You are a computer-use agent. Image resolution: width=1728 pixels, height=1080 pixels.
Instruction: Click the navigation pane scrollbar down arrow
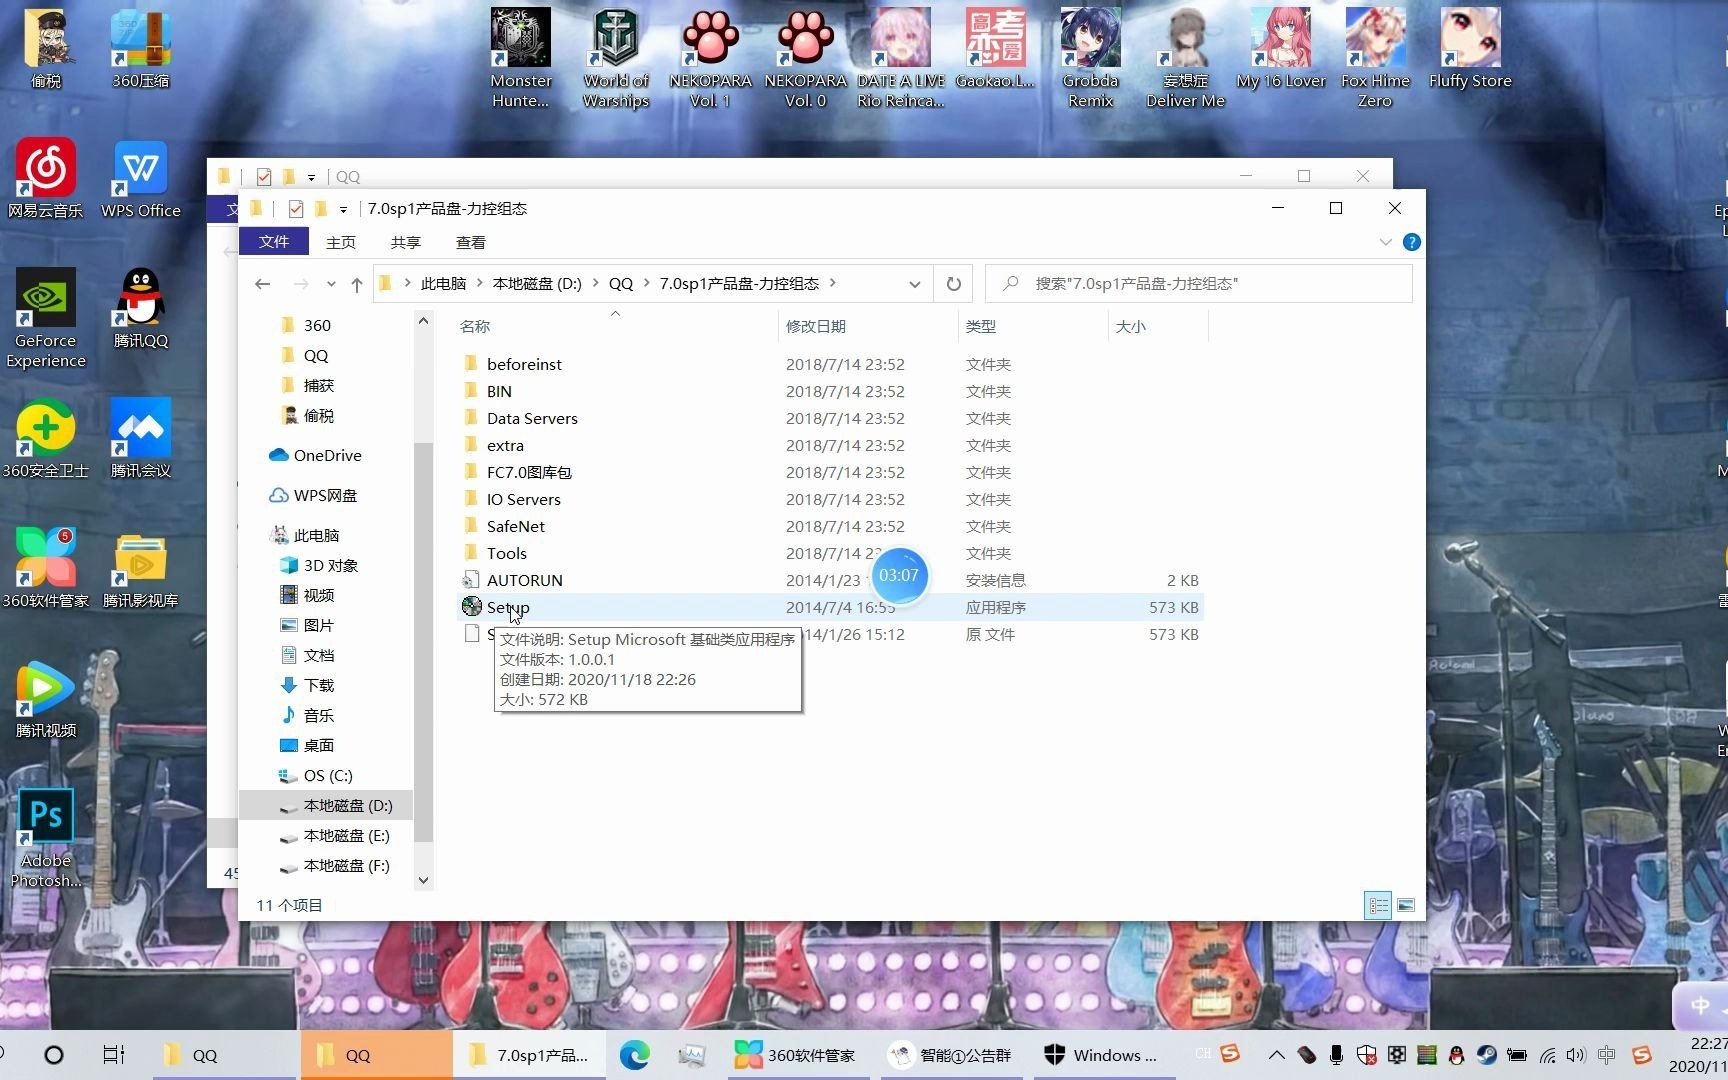coord(423,880)
